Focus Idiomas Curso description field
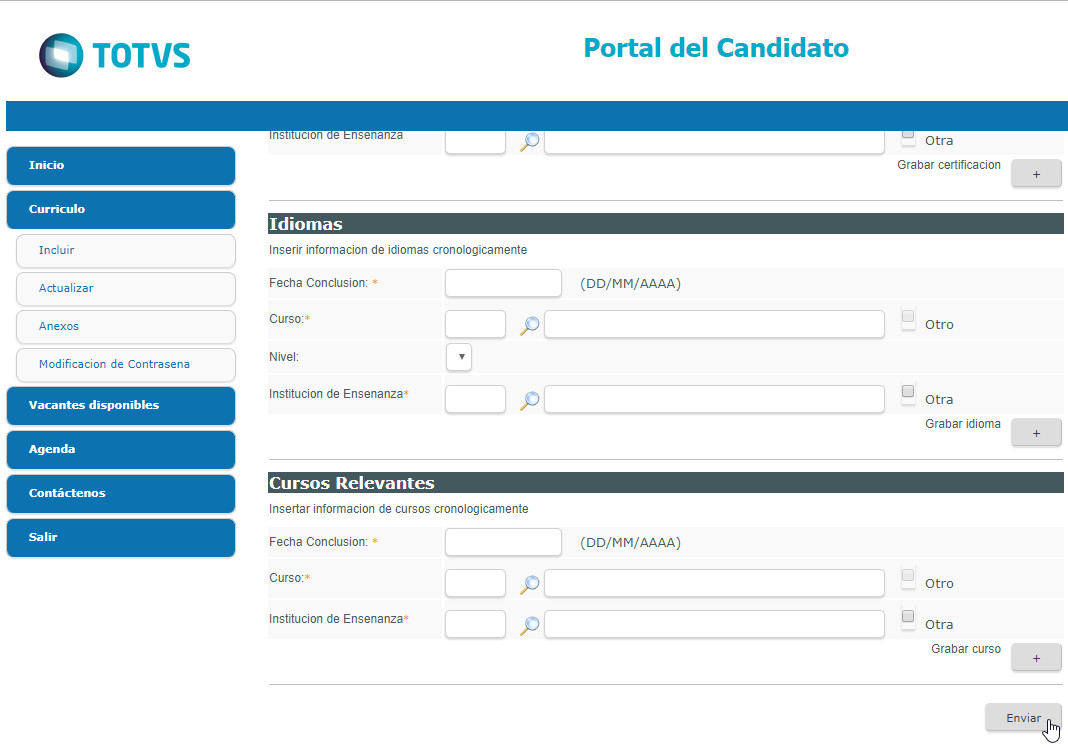Screen dimensions: 1068x748 (714, 324)
